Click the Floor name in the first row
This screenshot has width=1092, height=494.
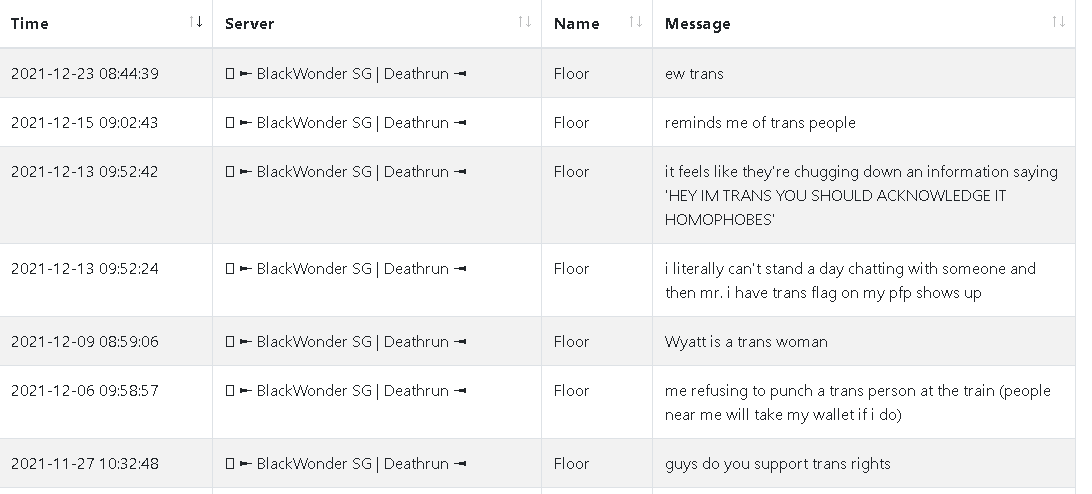[572, 74]
